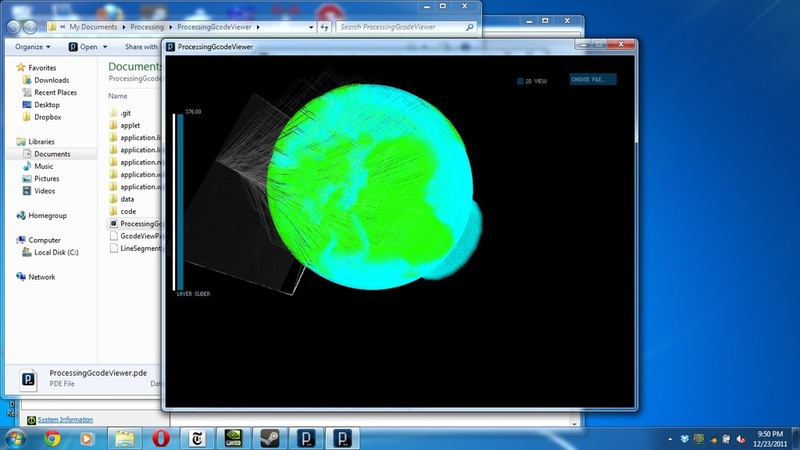Open Steam from the taskbar

pyautogui.click(x=269, y=439)
